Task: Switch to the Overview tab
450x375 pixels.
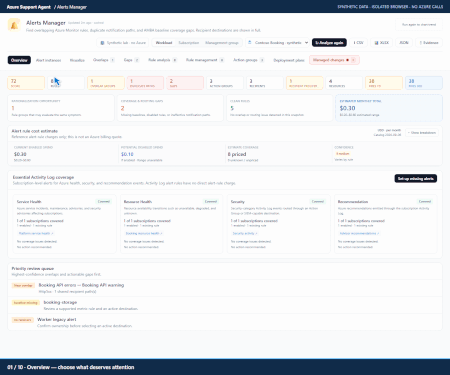Action: coord(19,60)
